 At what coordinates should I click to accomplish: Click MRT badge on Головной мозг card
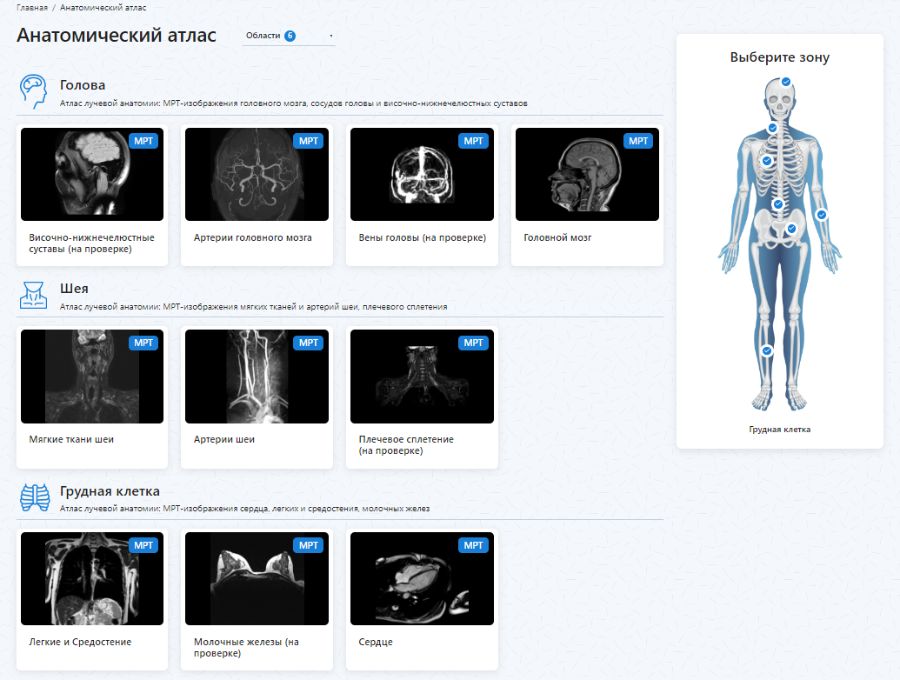[638, 141]
